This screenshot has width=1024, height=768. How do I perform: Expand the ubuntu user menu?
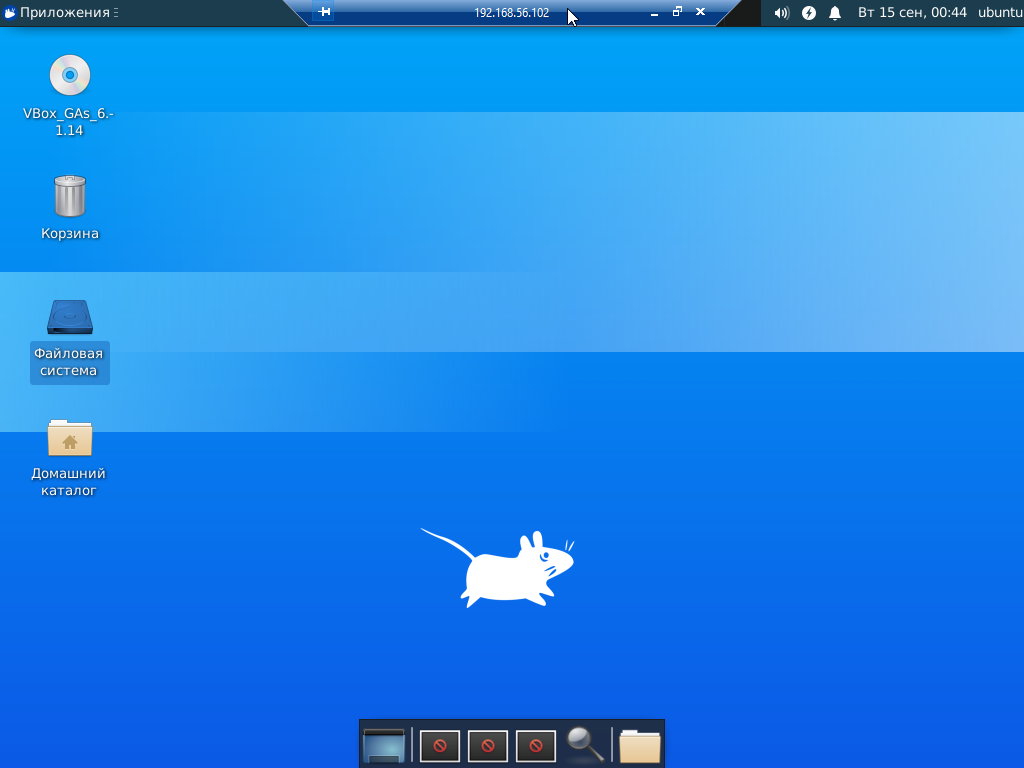(x=1000, y=13)
